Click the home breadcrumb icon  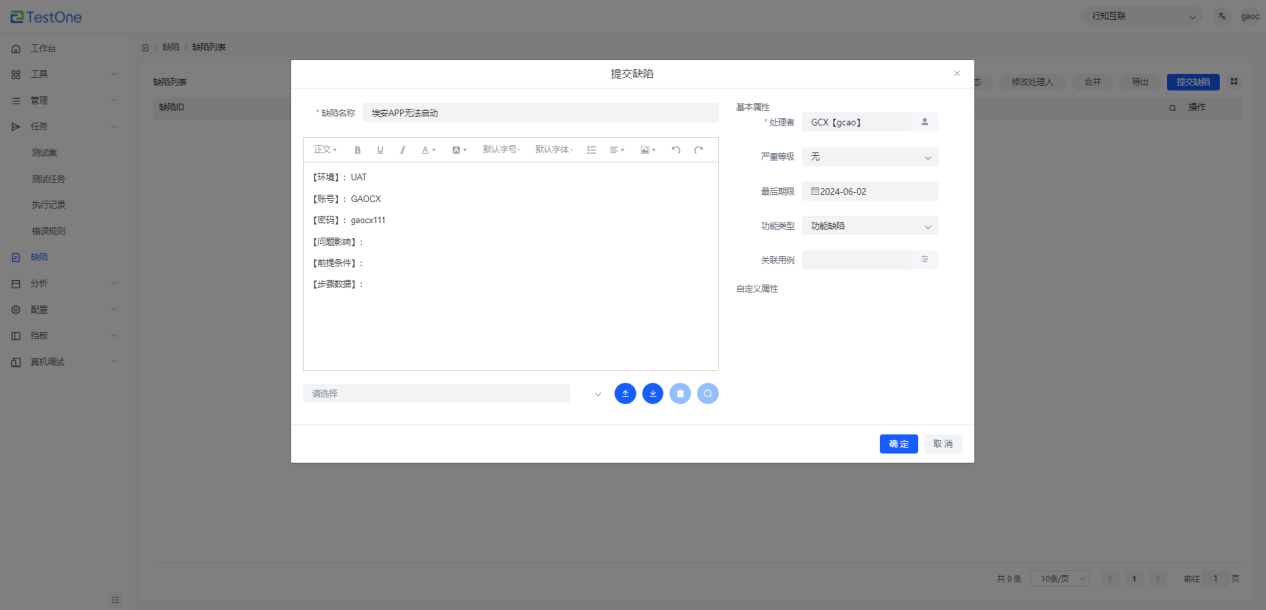(145, 48)
